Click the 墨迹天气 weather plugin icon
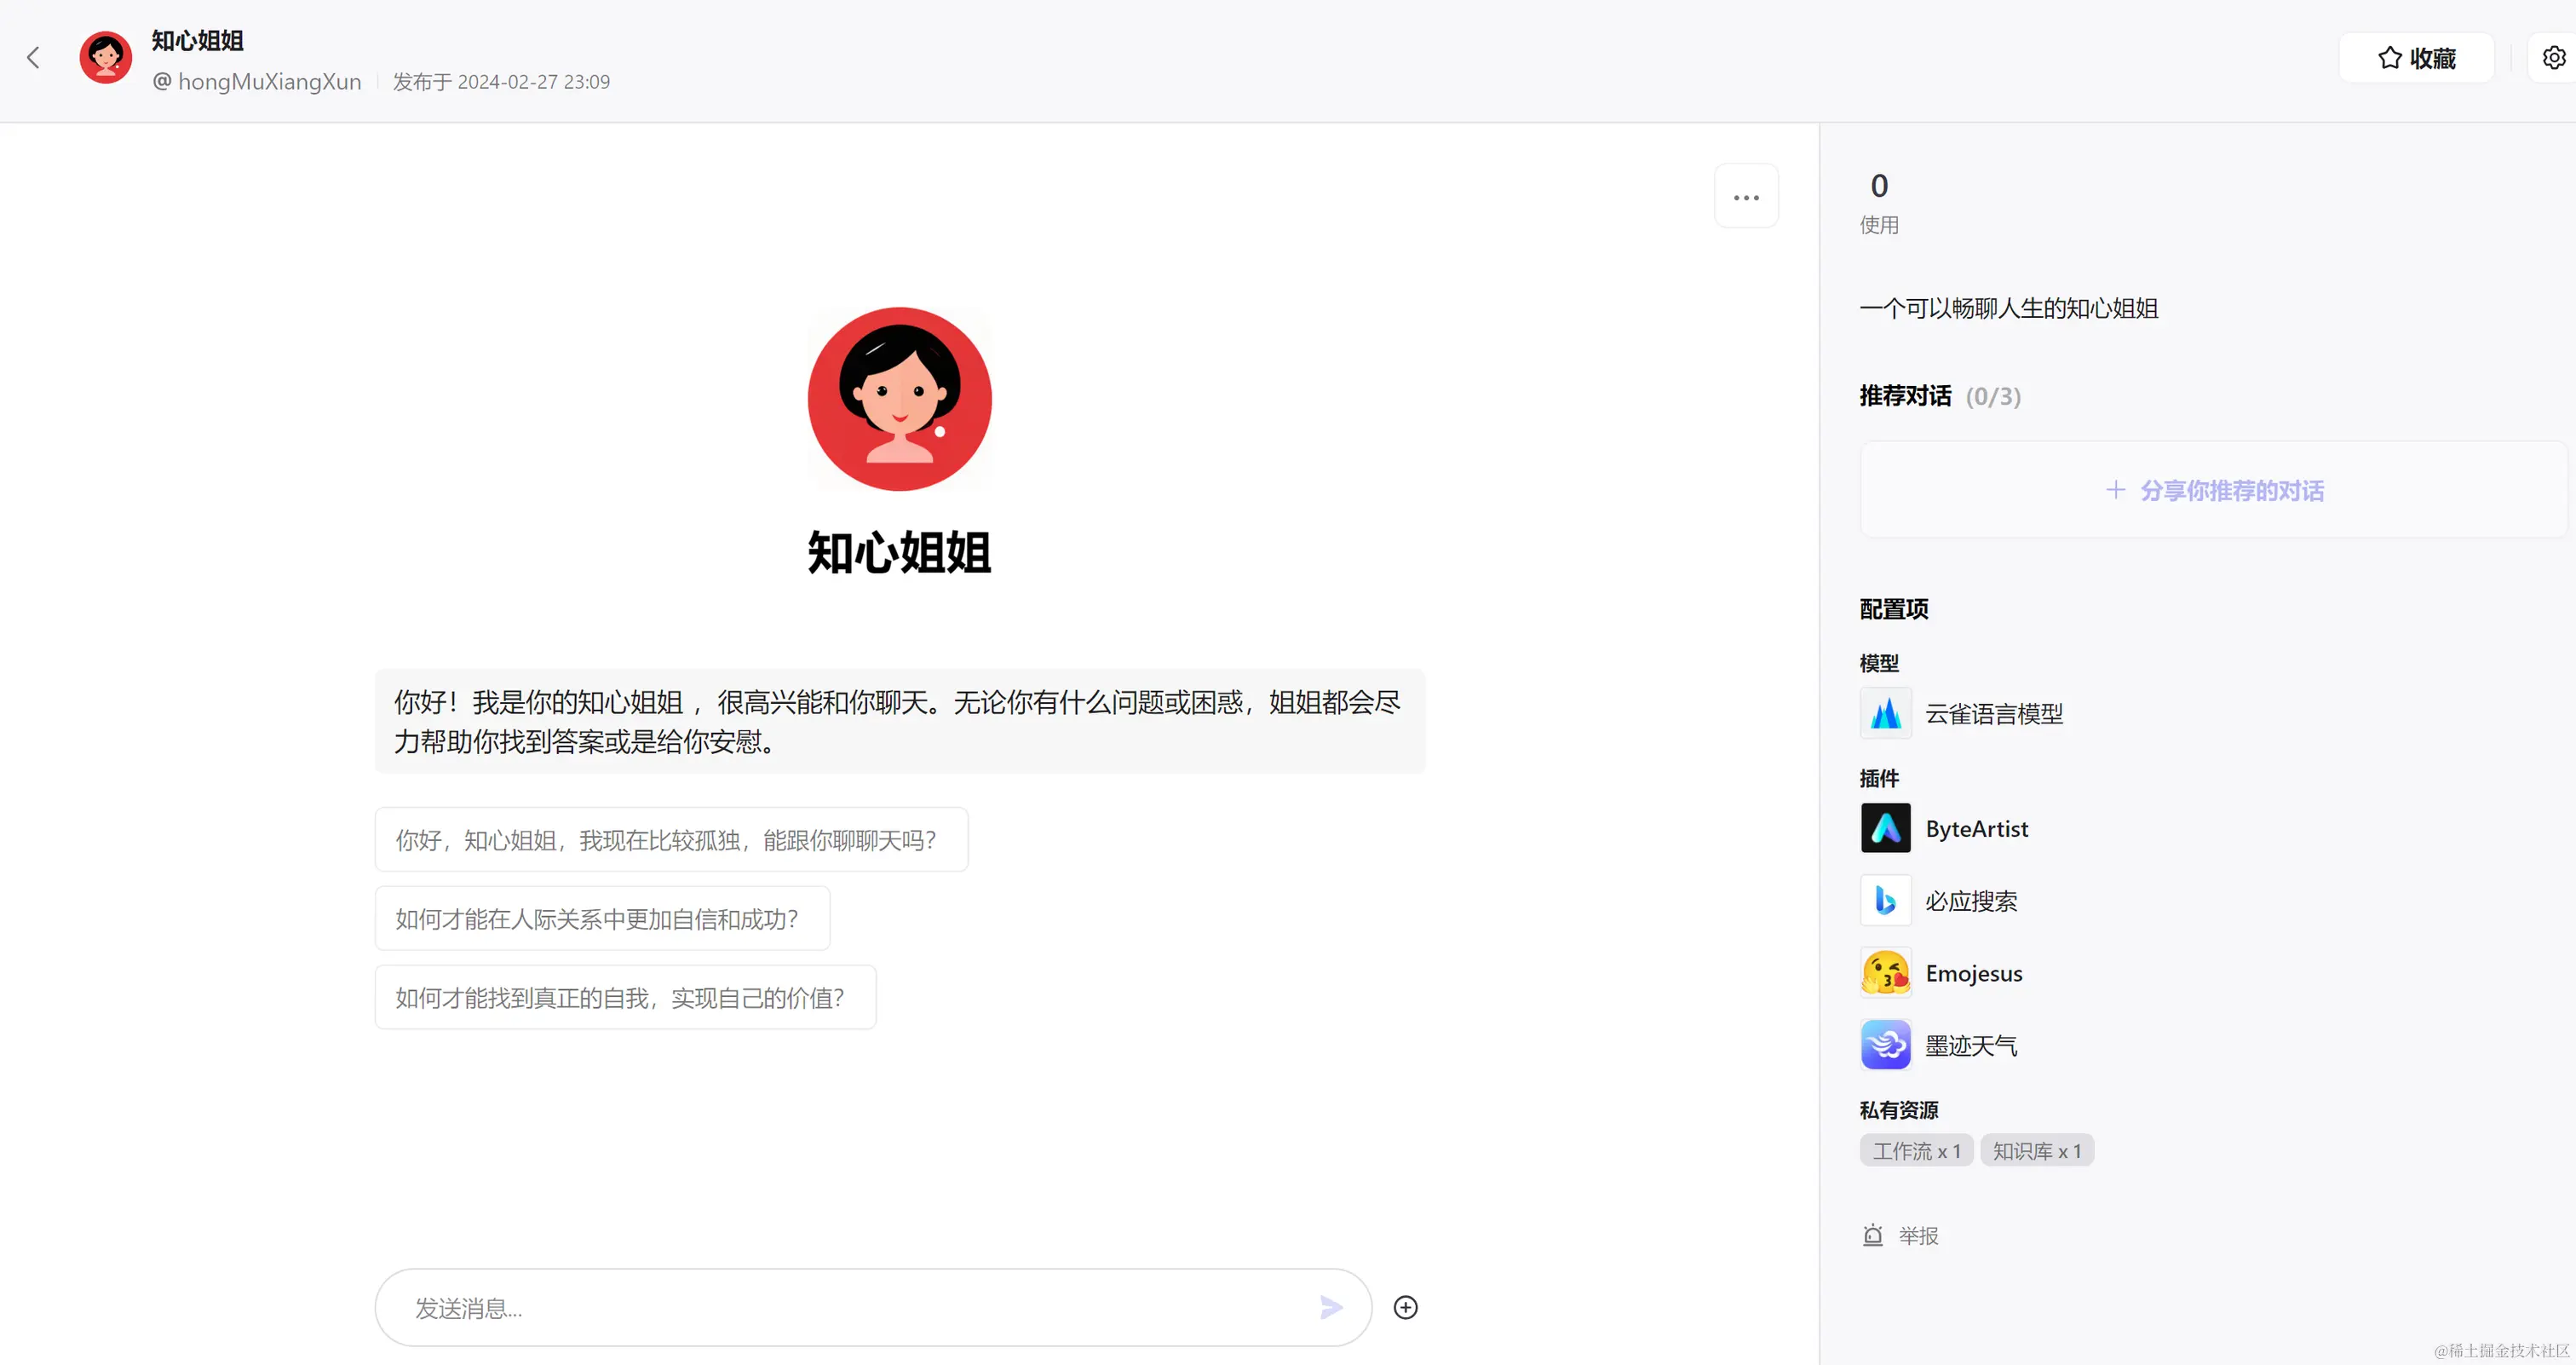The image size is (2576, 1365). click(x=1885, y=1045)
